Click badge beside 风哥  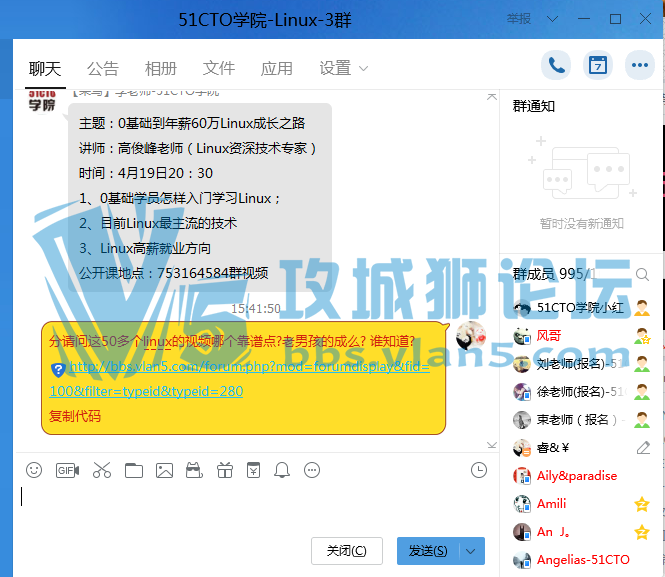642,336
